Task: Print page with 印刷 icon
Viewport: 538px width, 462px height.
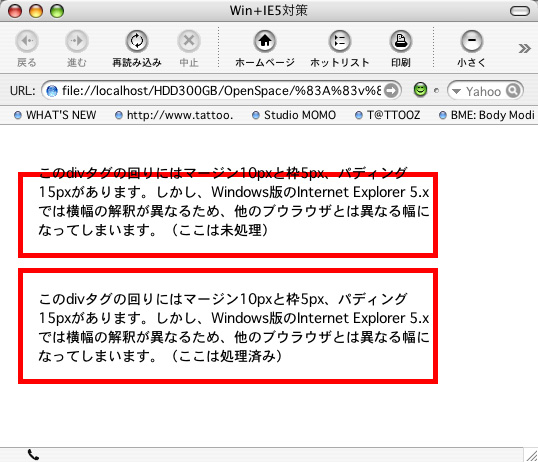Action: click(401, 41)
